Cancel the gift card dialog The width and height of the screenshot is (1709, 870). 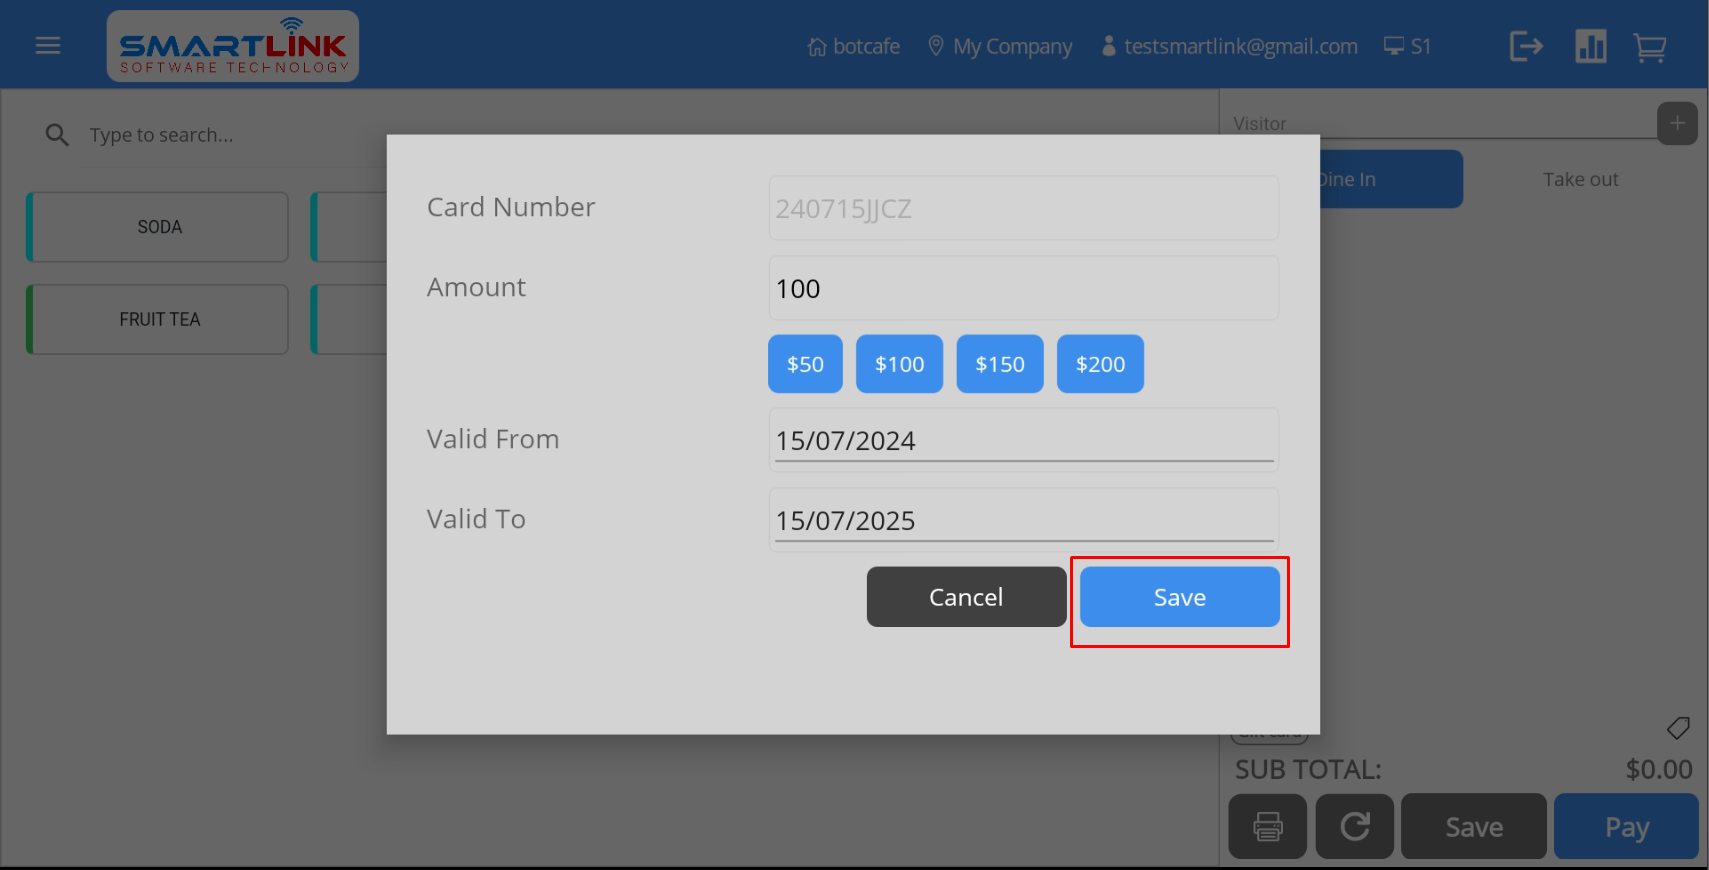[966, 597]
